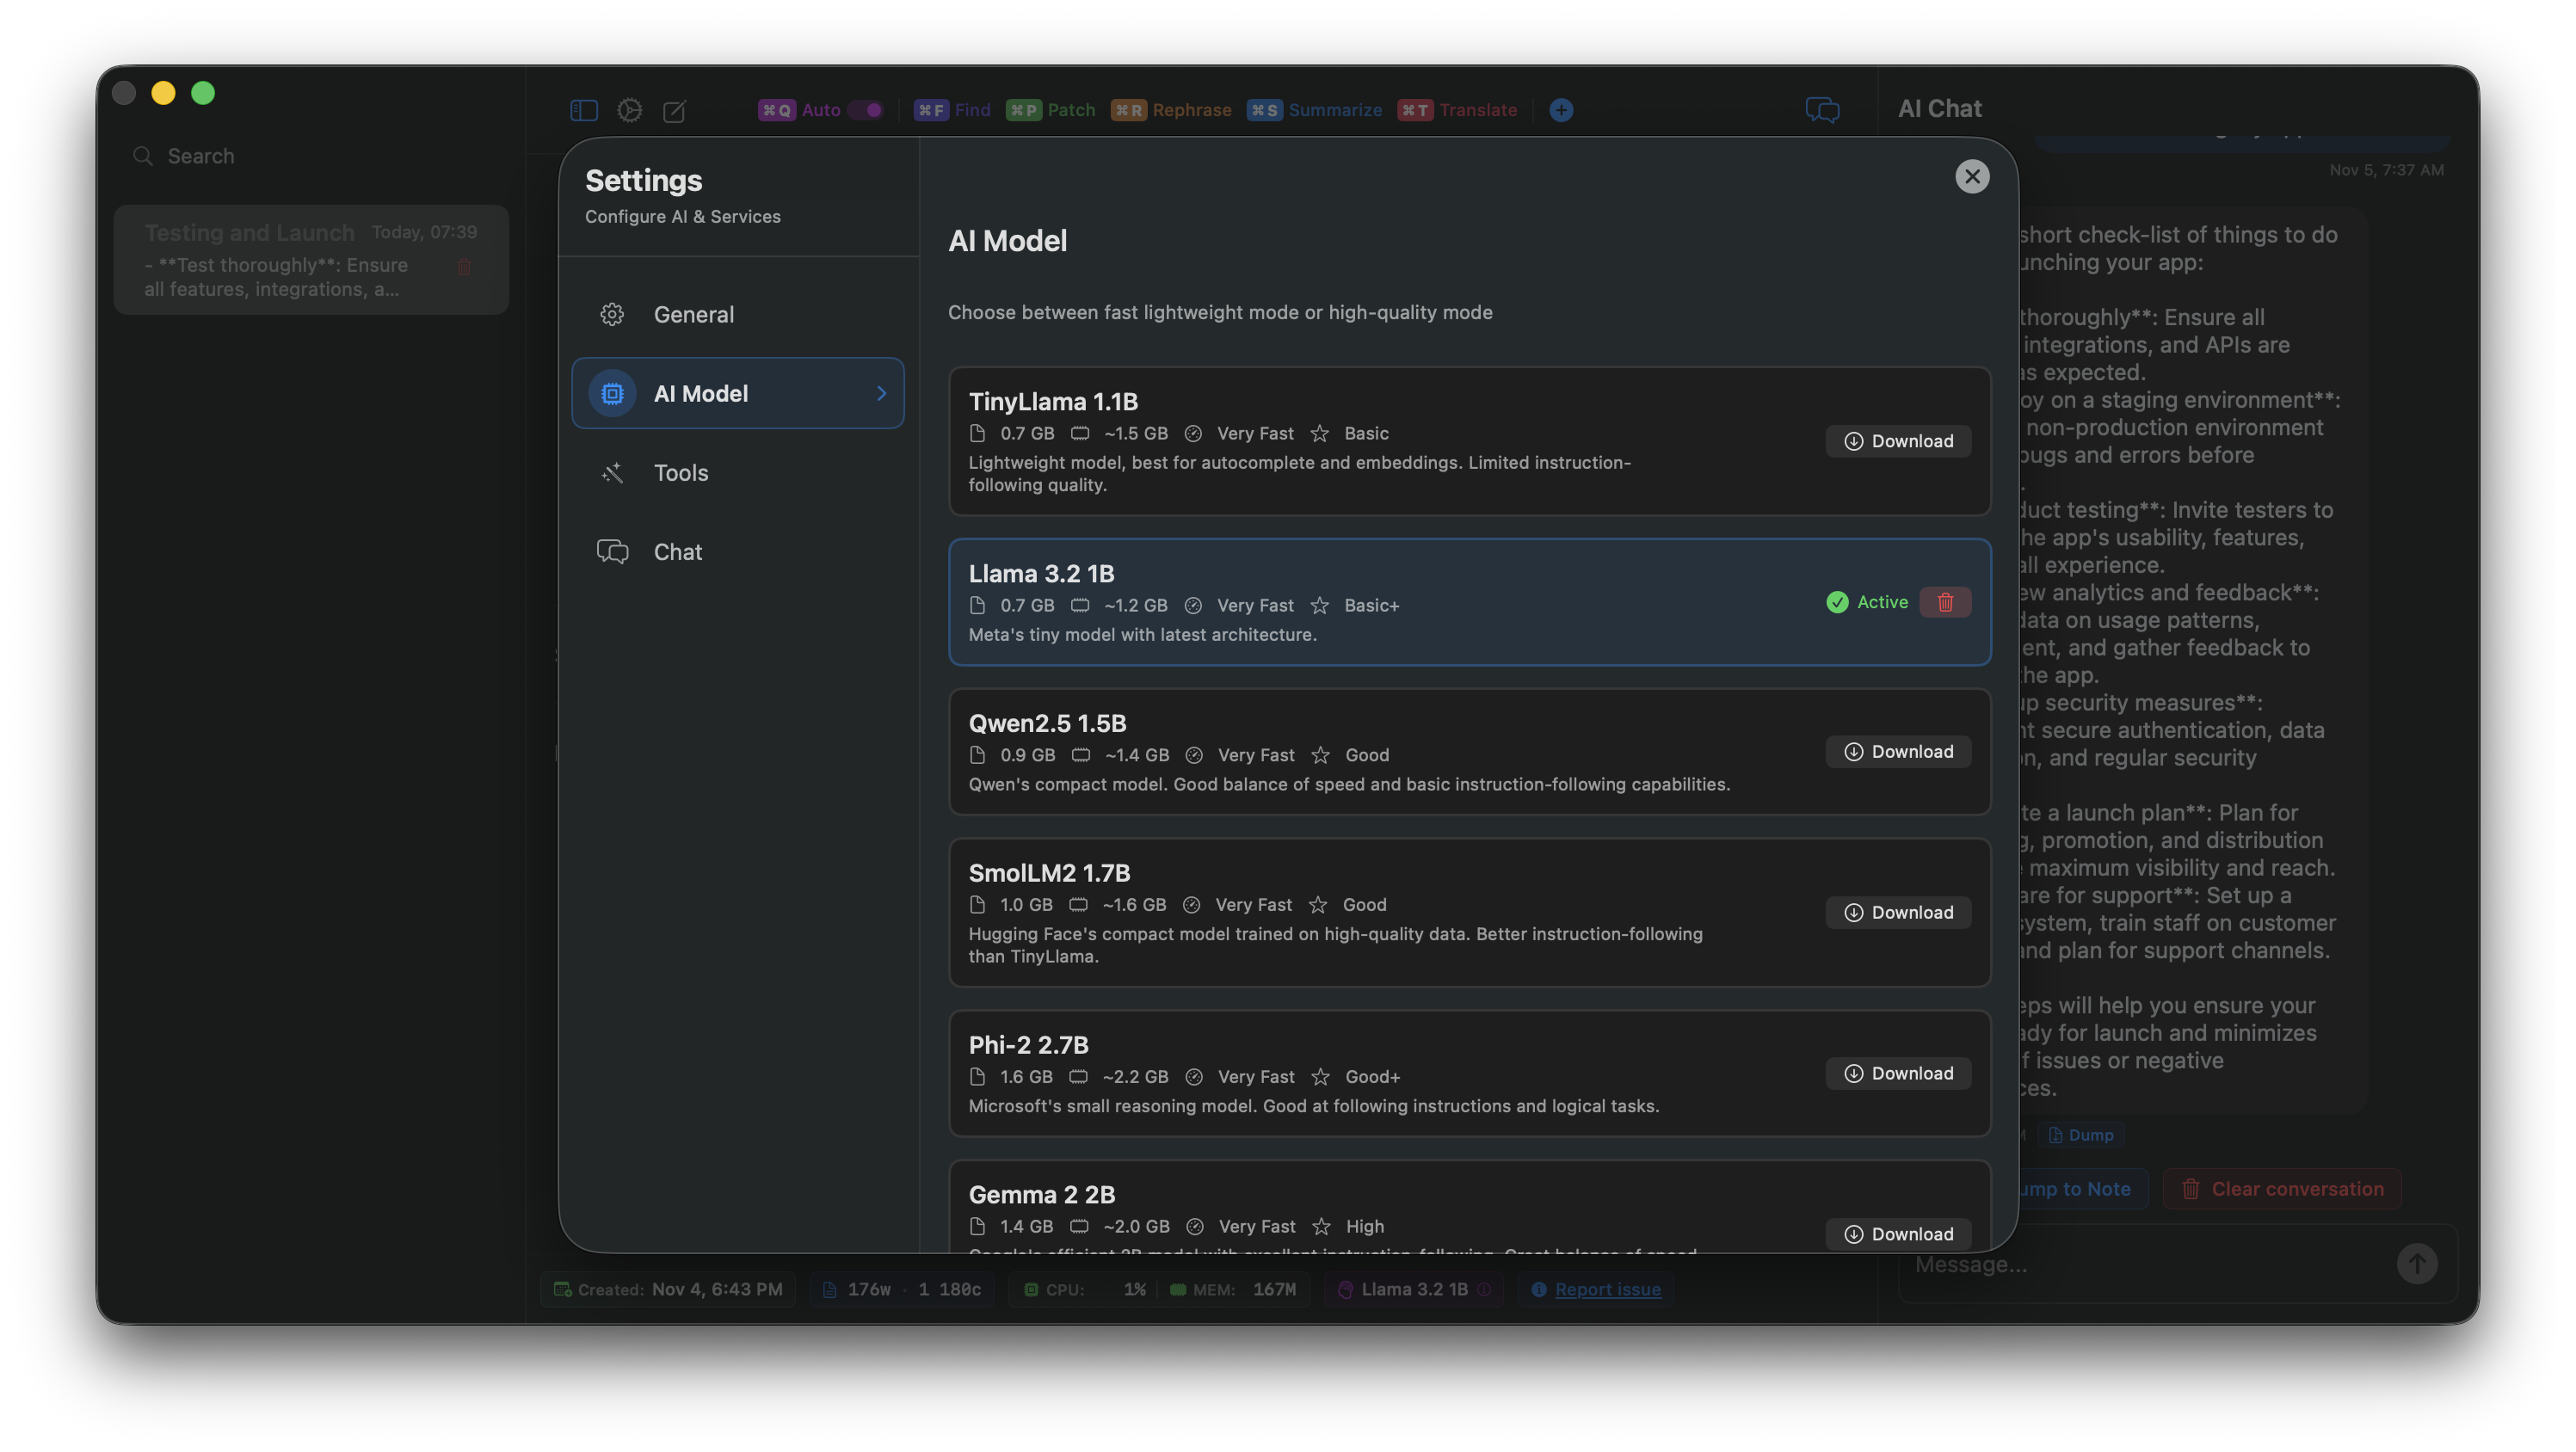Open the Report issue link
The image size is (2576, 1452).
point(1606,1289)
